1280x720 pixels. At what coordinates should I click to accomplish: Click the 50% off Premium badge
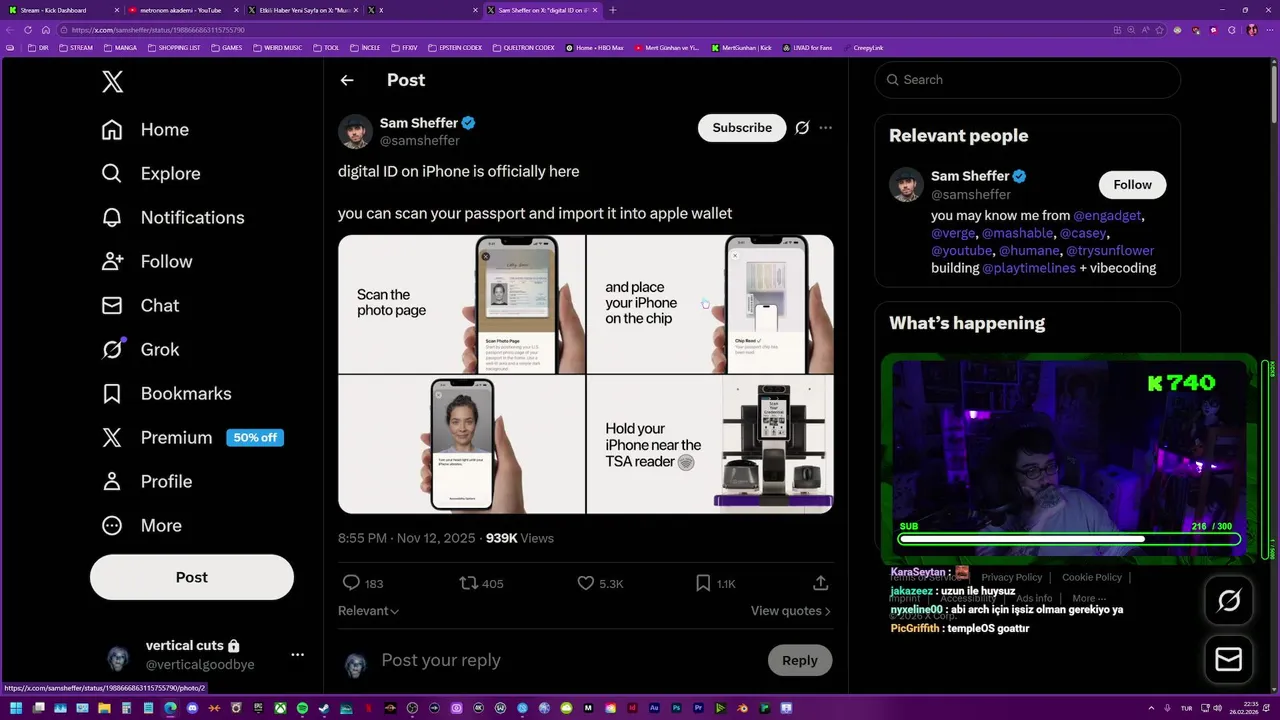[x=255, y=438]
